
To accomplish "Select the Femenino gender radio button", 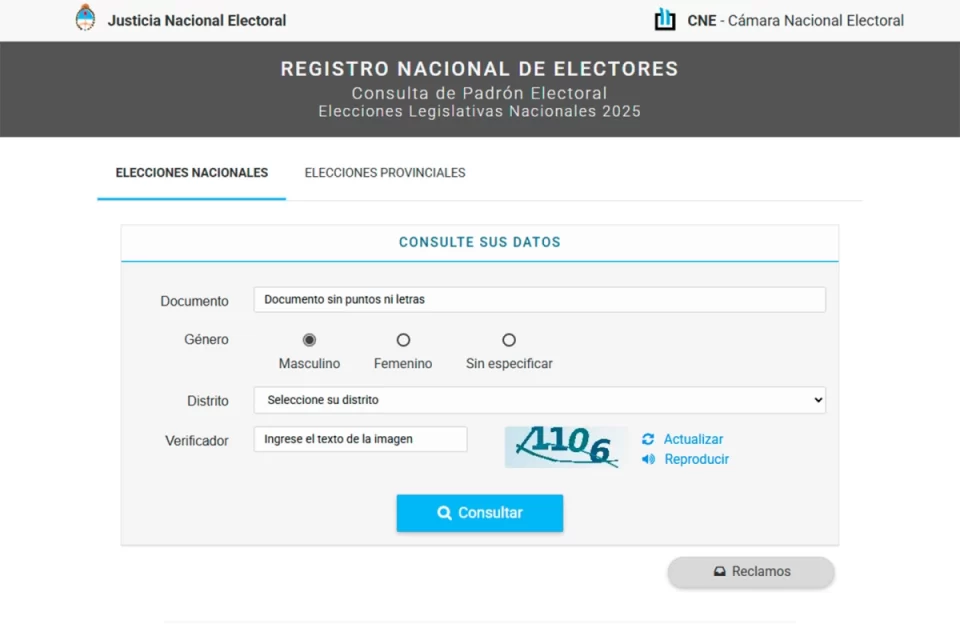I will tap(403, 340).
